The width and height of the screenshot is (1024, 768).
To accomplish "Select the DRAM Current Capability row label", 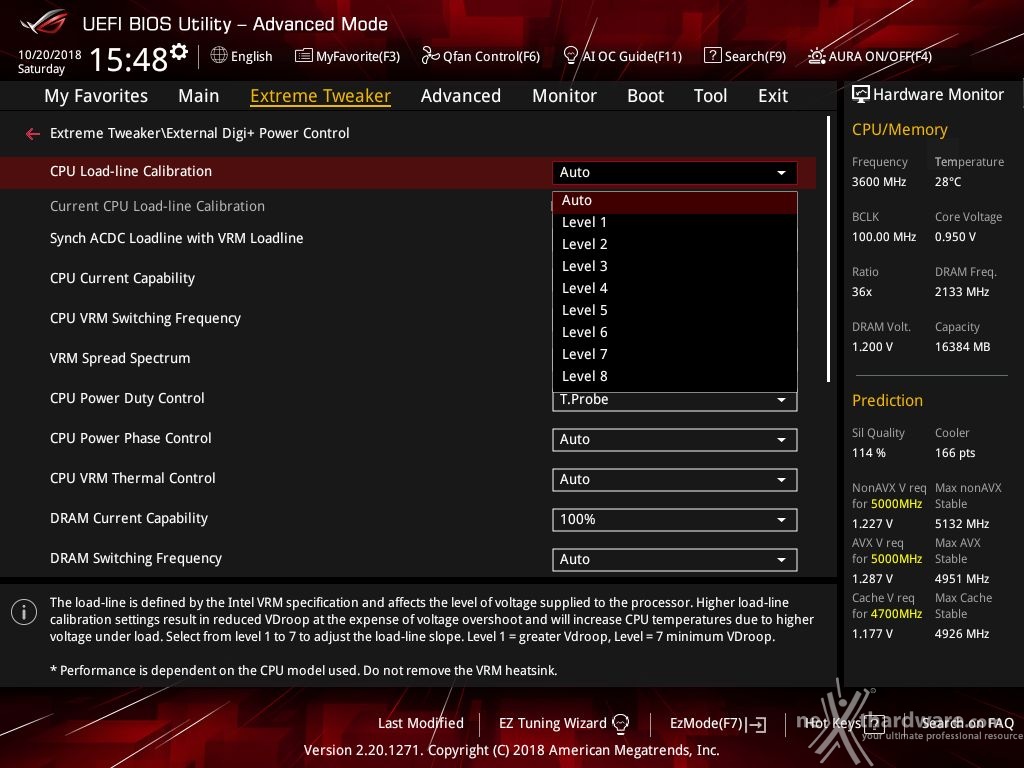I will tap(129, 519).
